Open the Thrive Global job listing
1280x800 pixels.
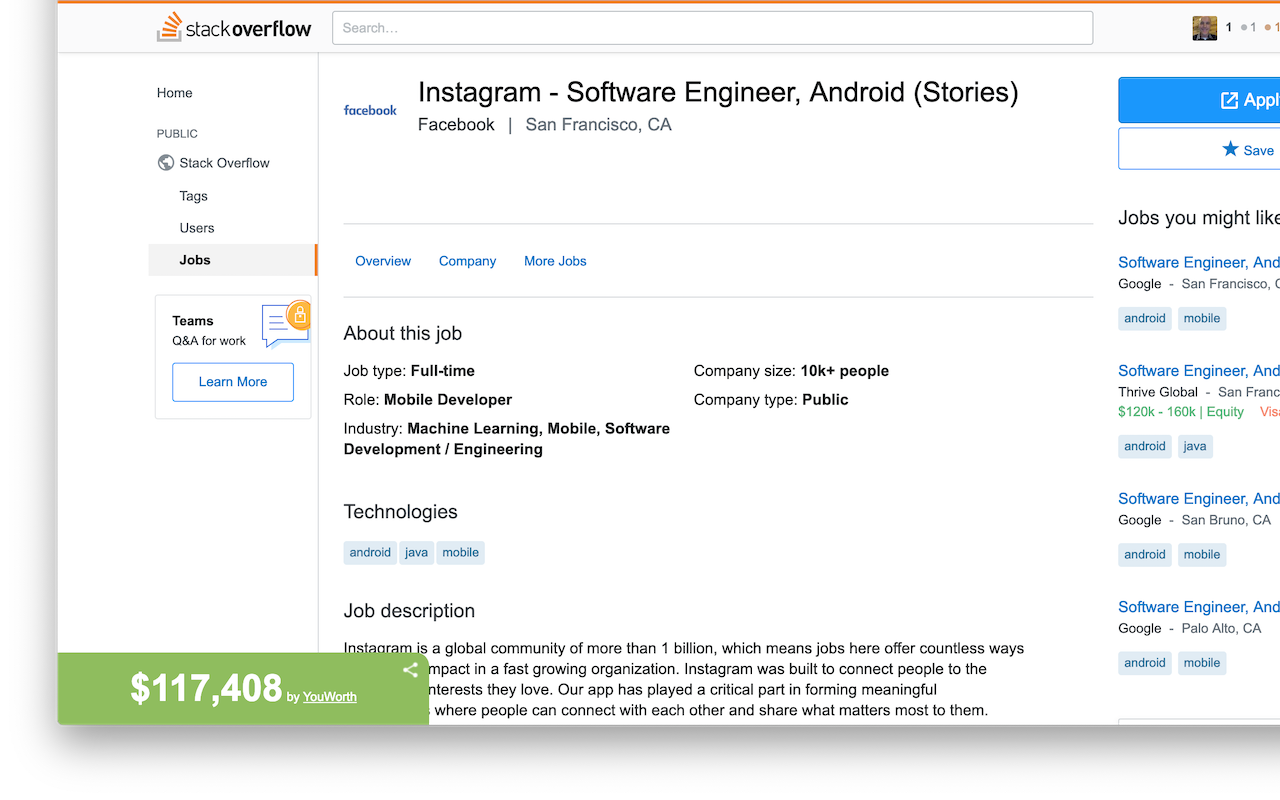(x=1198, y=371)
